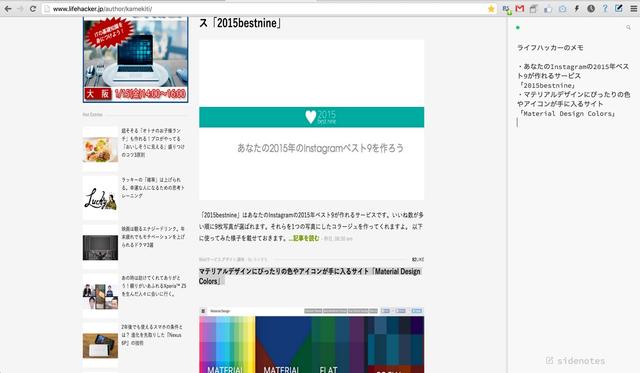The width and height of the screenshot is (640, 373).
Task: Open the Gmail extension icon
Action: click(x=520, y=9)
